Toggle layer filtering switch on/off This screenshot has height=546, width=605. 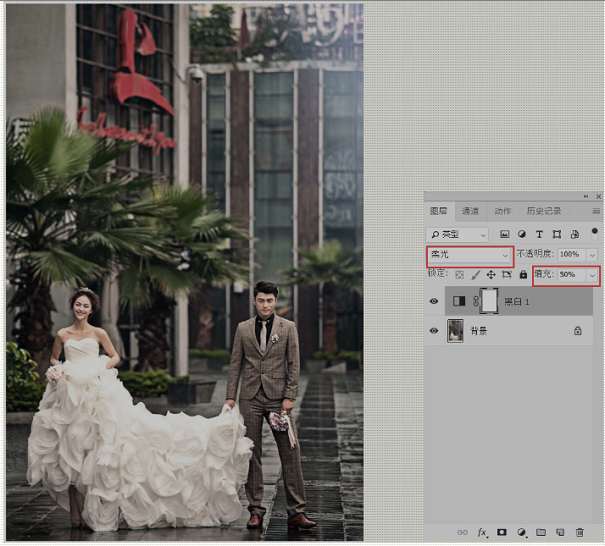595,233
